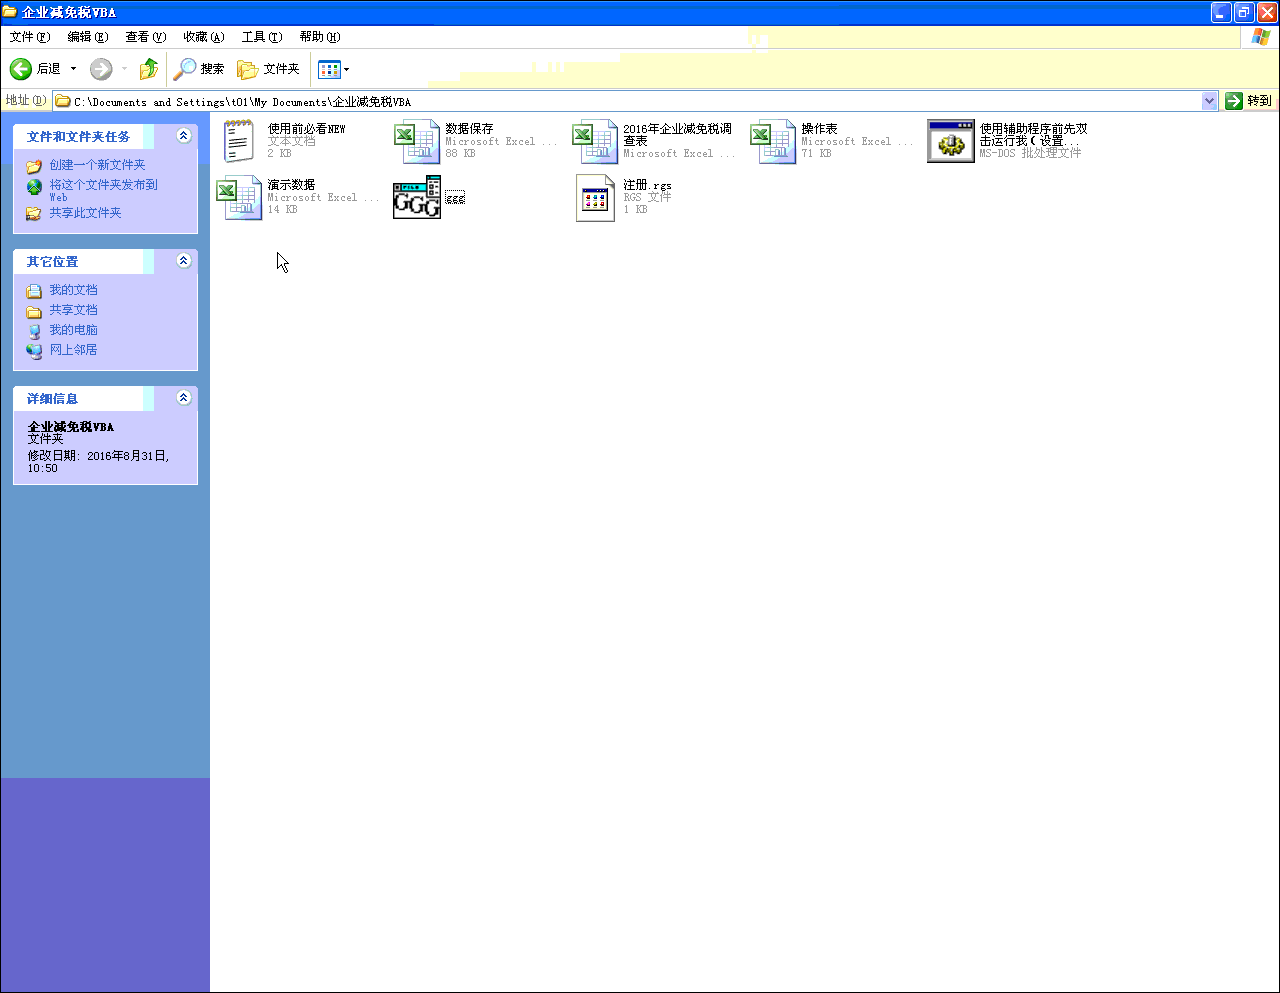Collapse the 详细信息 panel
The width and height of the screenshot is (1280, 993).
point(183,398)
